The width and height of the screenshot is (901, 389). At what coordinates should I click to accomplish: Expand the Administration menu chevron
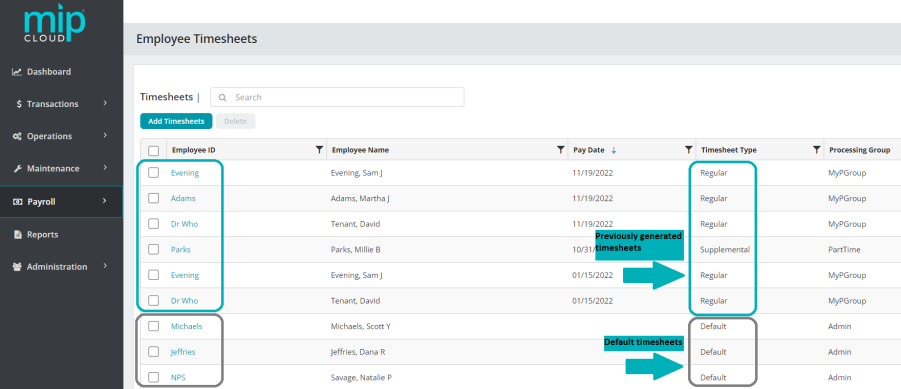[105, 266]
